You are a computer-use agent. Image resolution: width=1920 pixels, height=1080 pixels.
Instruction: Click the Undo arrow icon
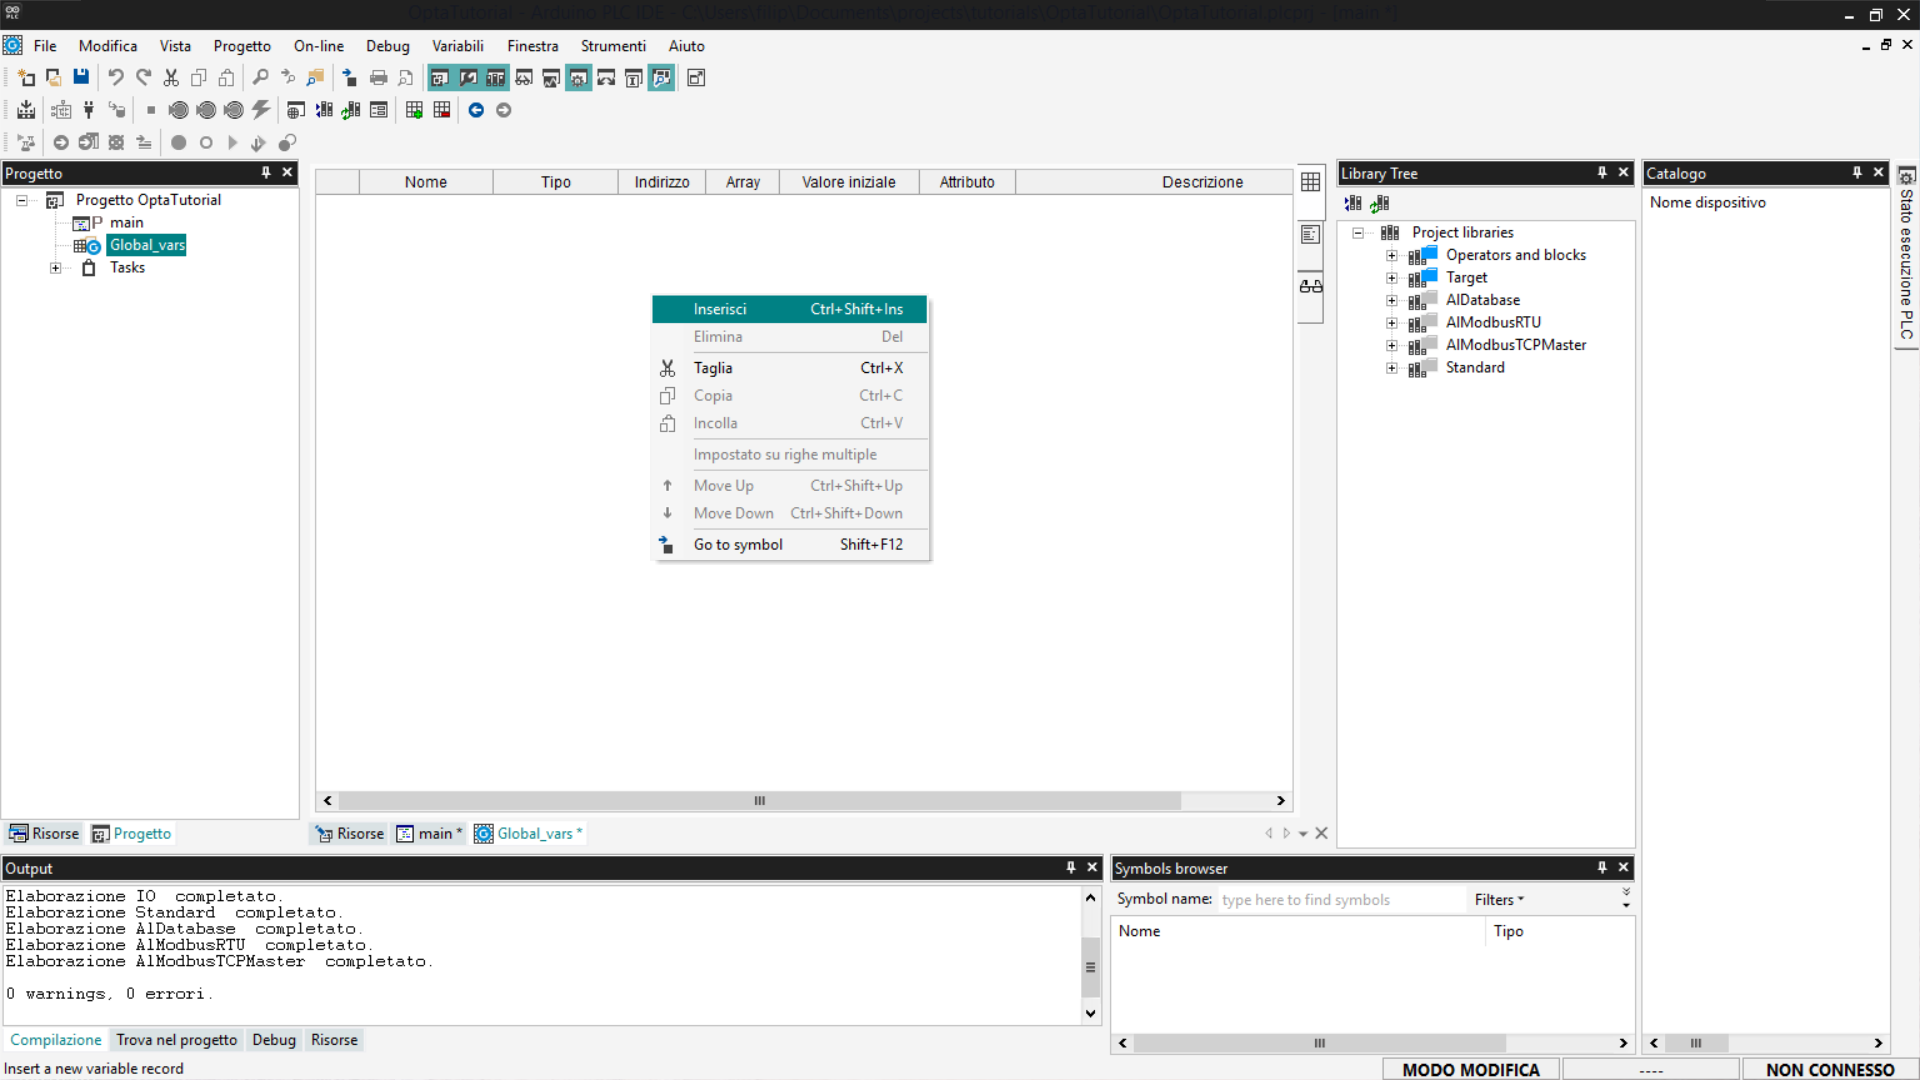[x=116, y=78]
